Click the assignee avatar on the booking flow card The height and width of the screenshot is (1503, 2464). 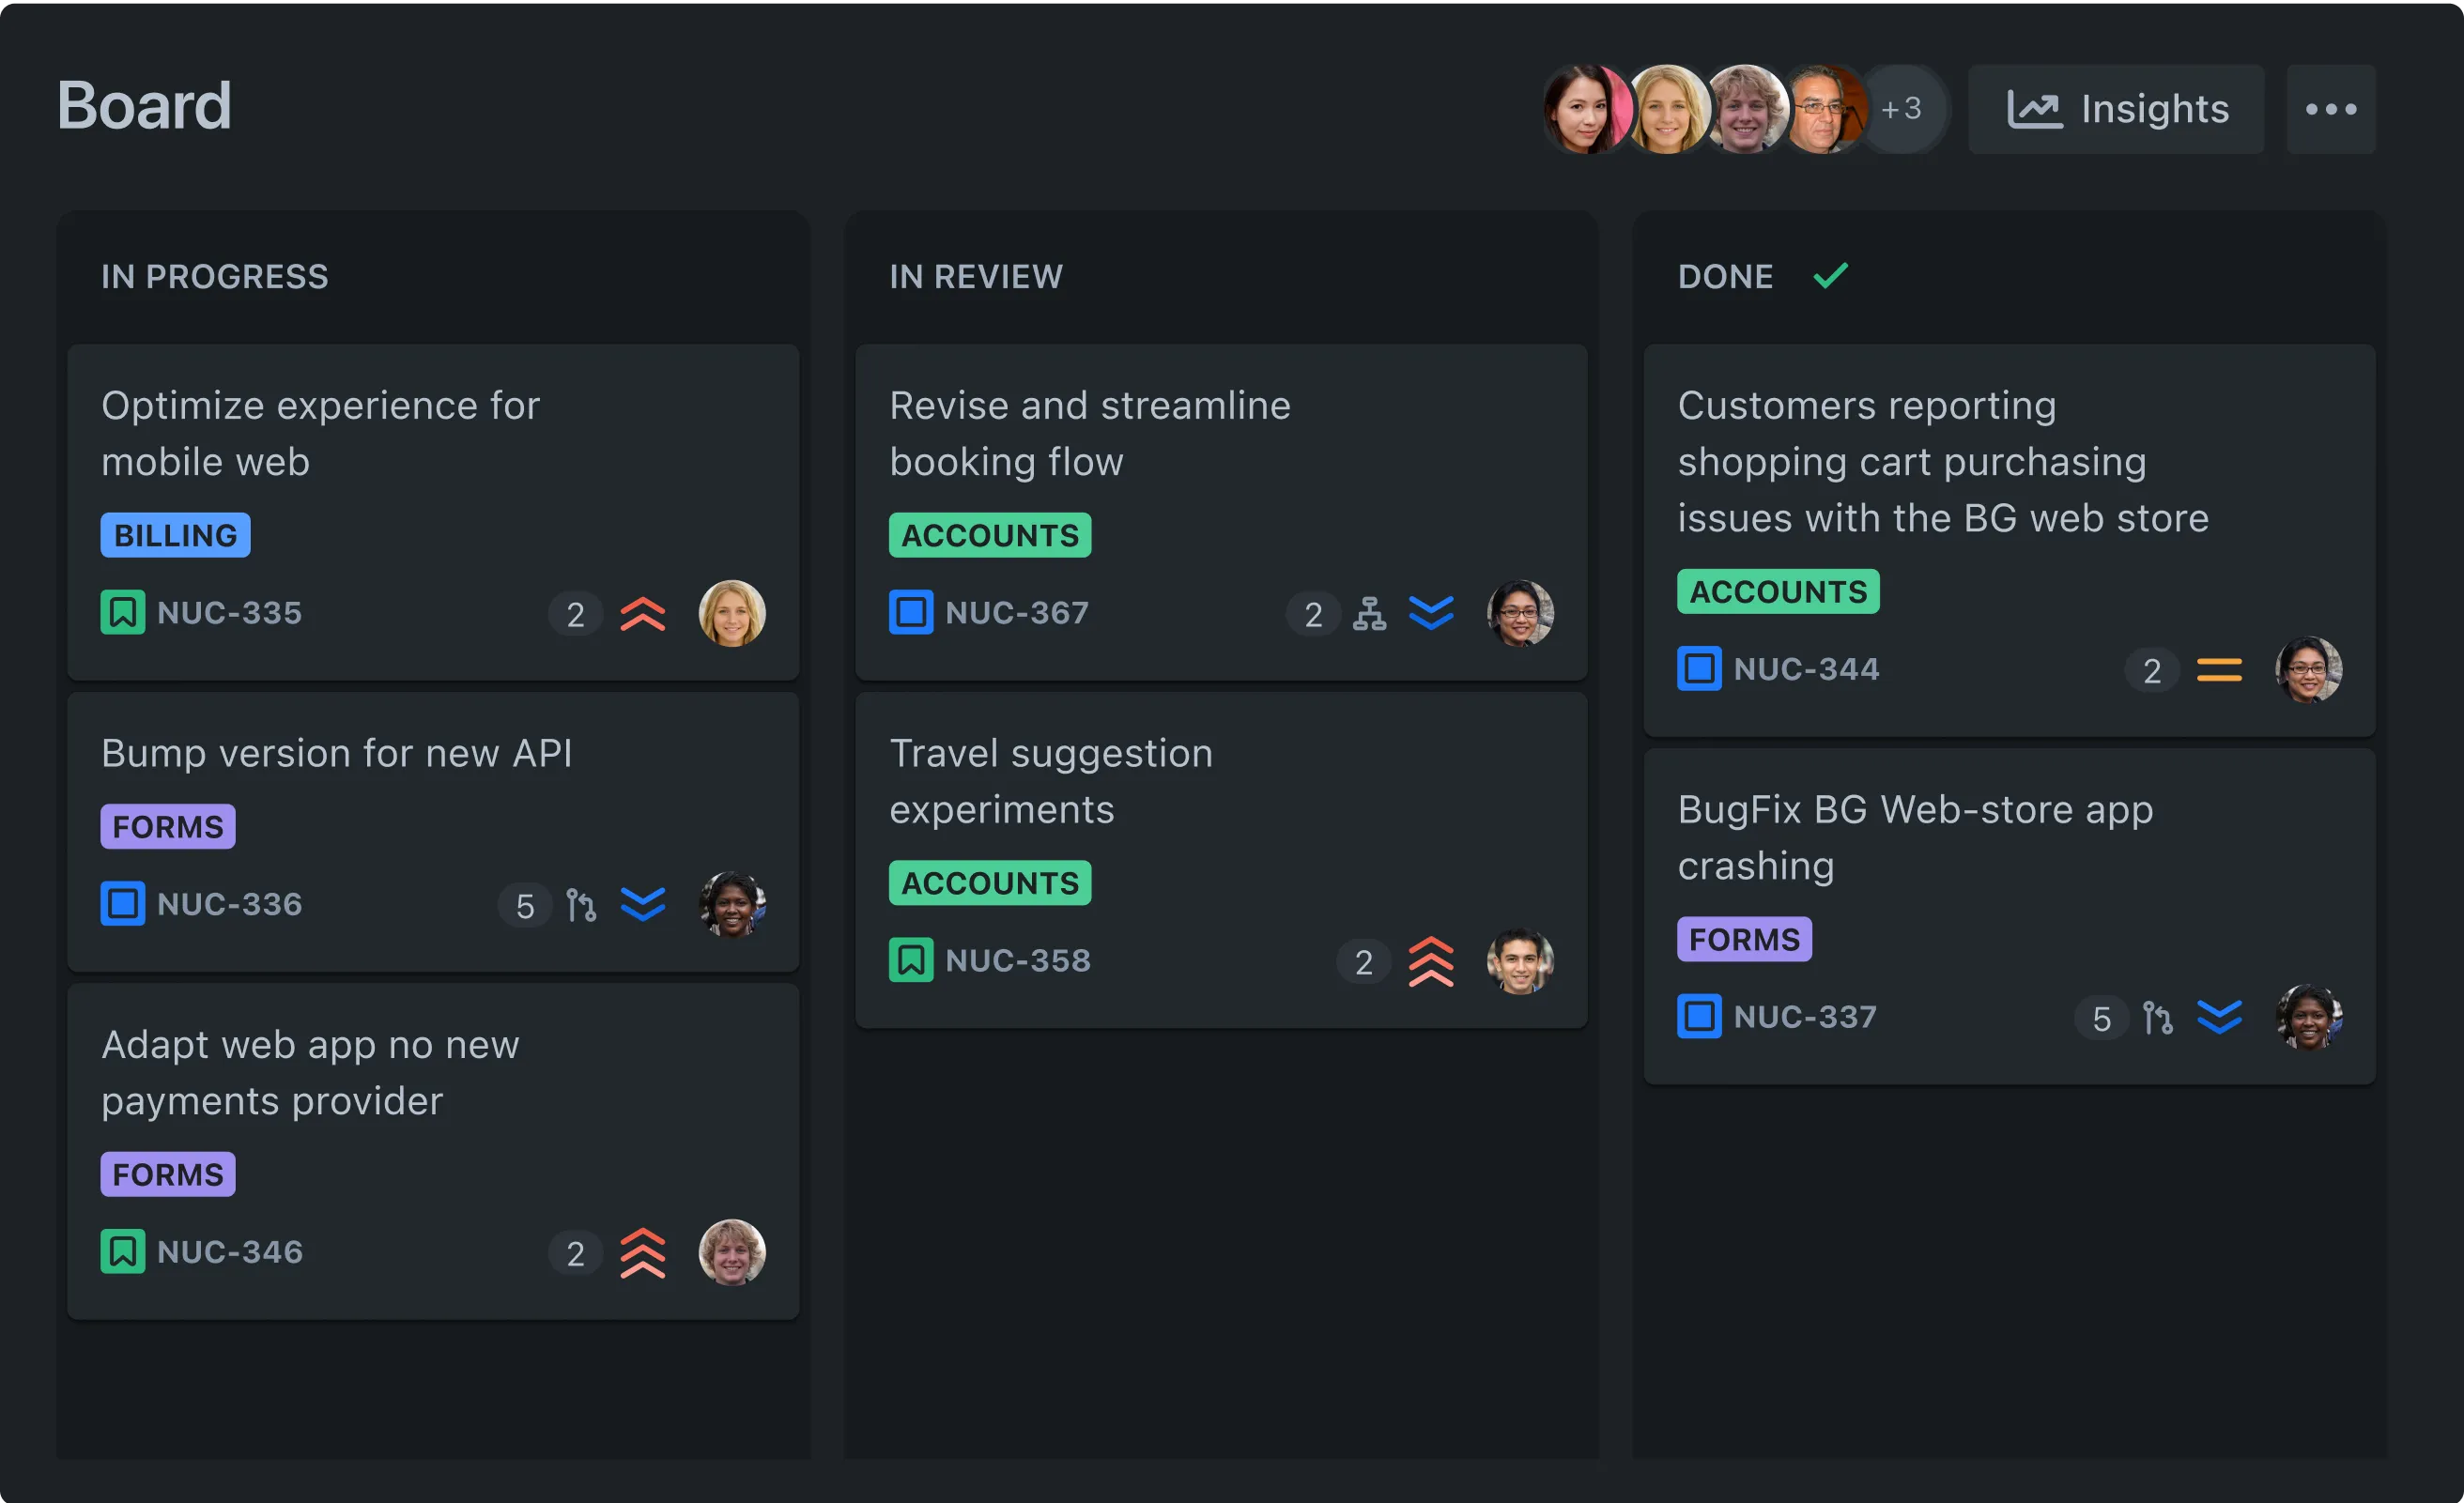tap(1520, 613)
